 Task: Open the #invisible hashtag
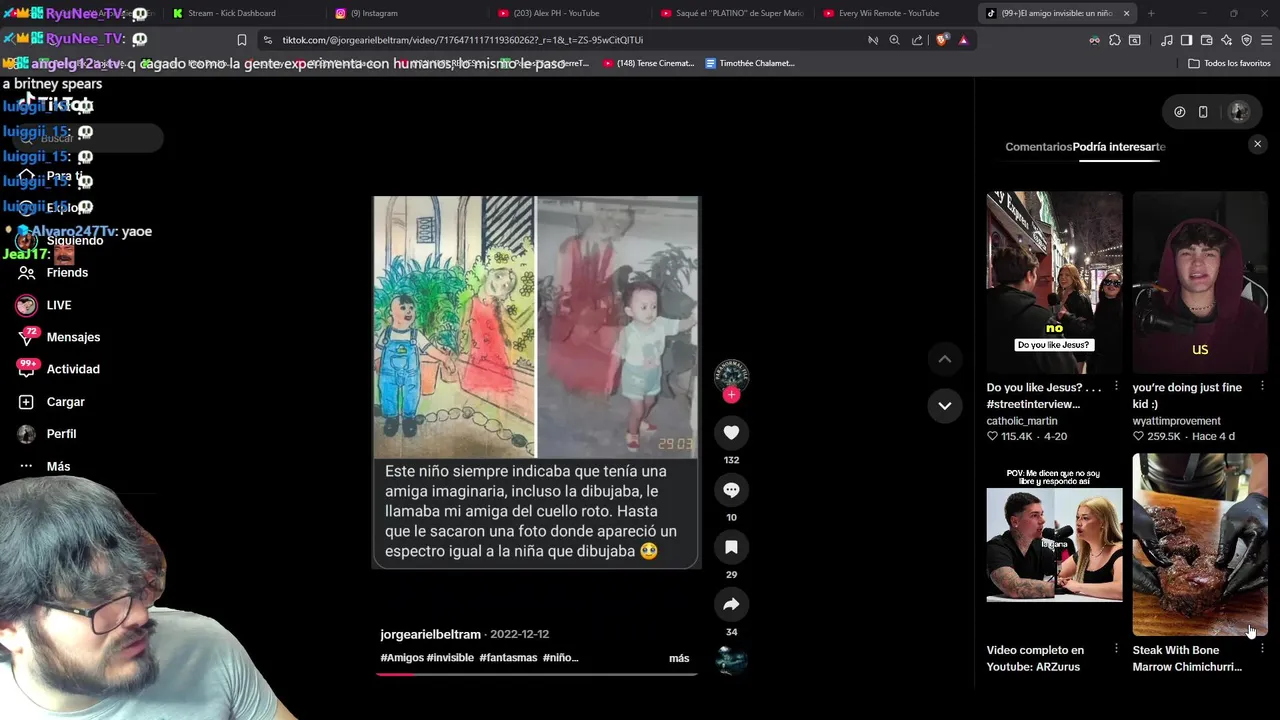[450, 658]
